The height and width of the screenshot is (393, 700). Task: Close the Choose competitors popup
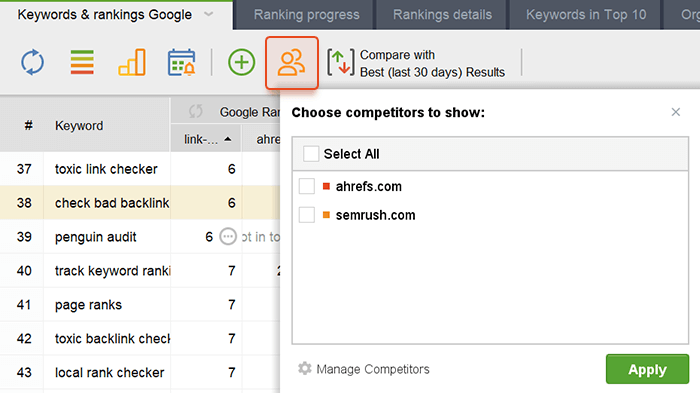pos(675,112)
